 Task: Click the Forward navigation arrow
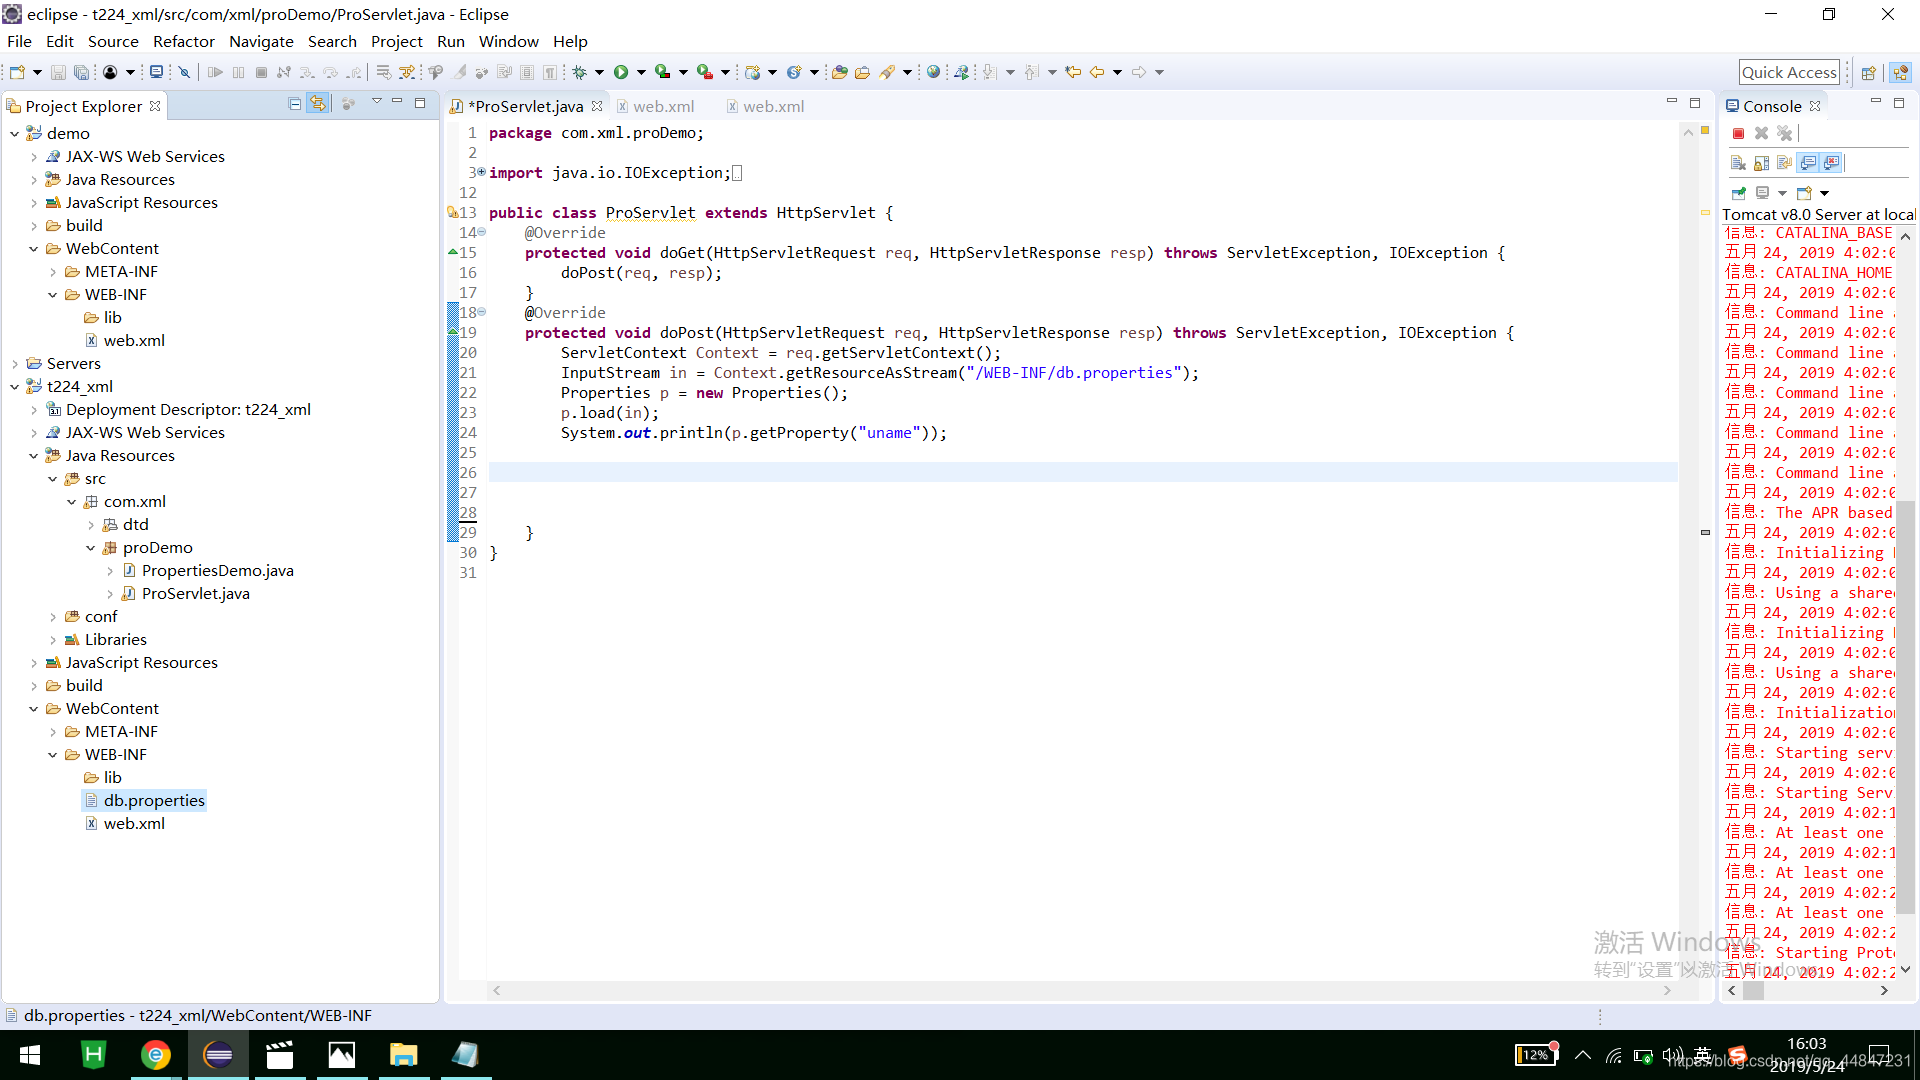click(1139, 72)
